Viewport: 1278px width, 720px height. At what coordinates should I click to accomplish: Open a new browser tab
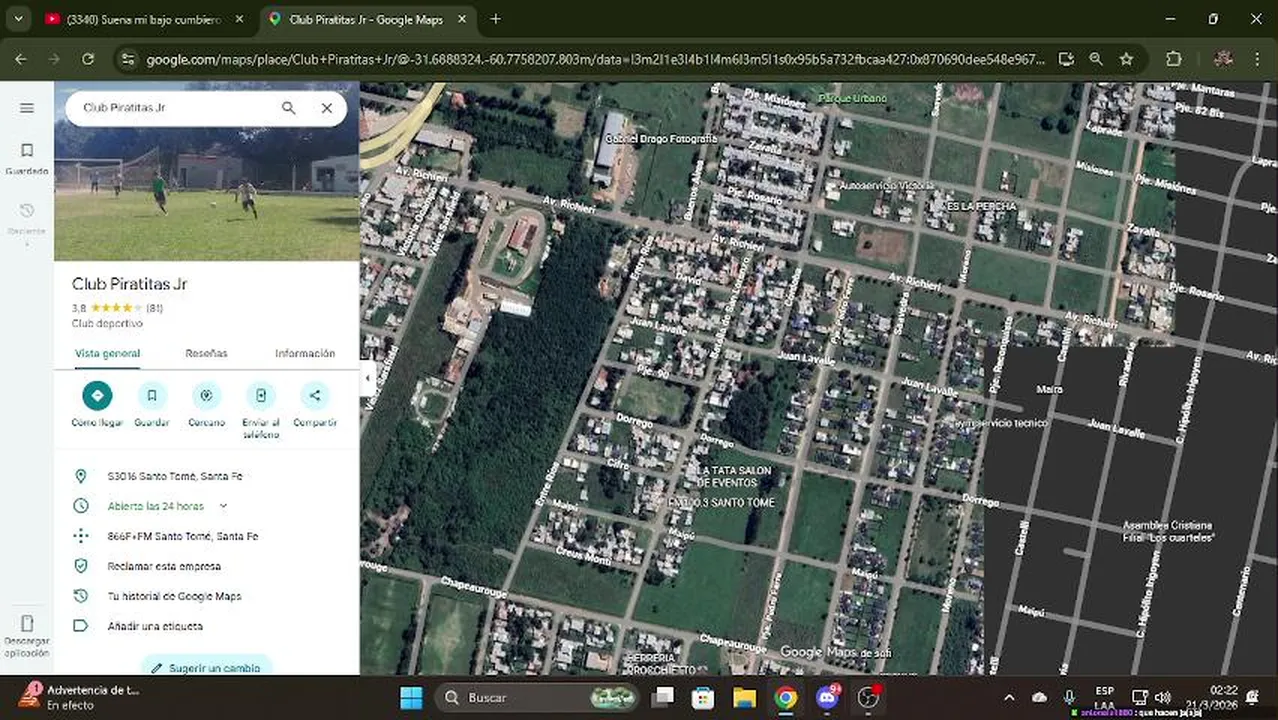point(495,19)
